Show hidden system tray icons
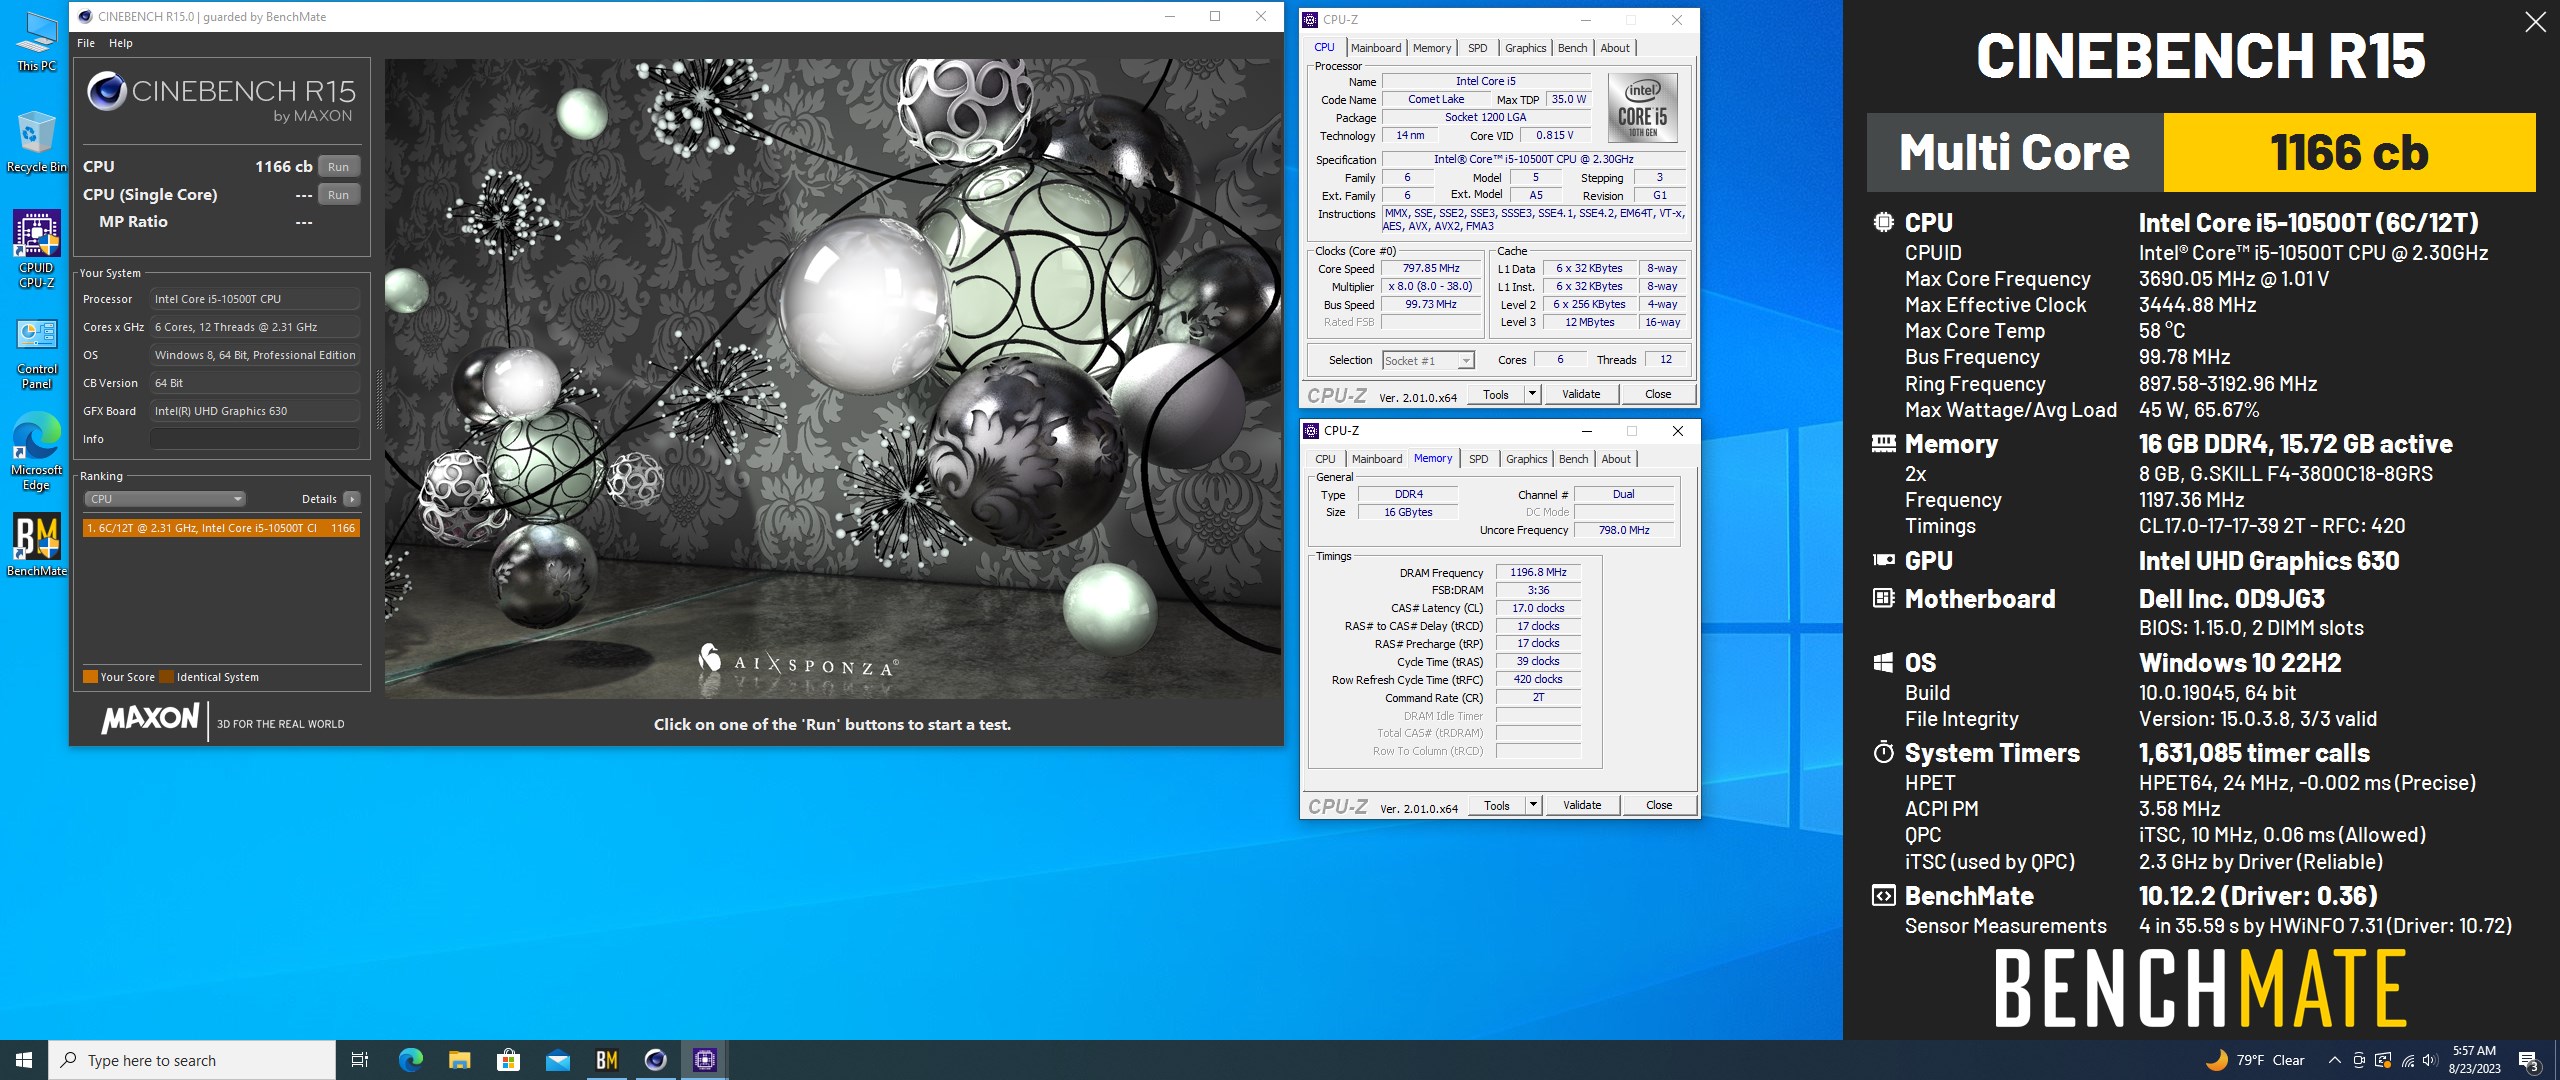The image size is (2560, 1080). [2334, 1060]
